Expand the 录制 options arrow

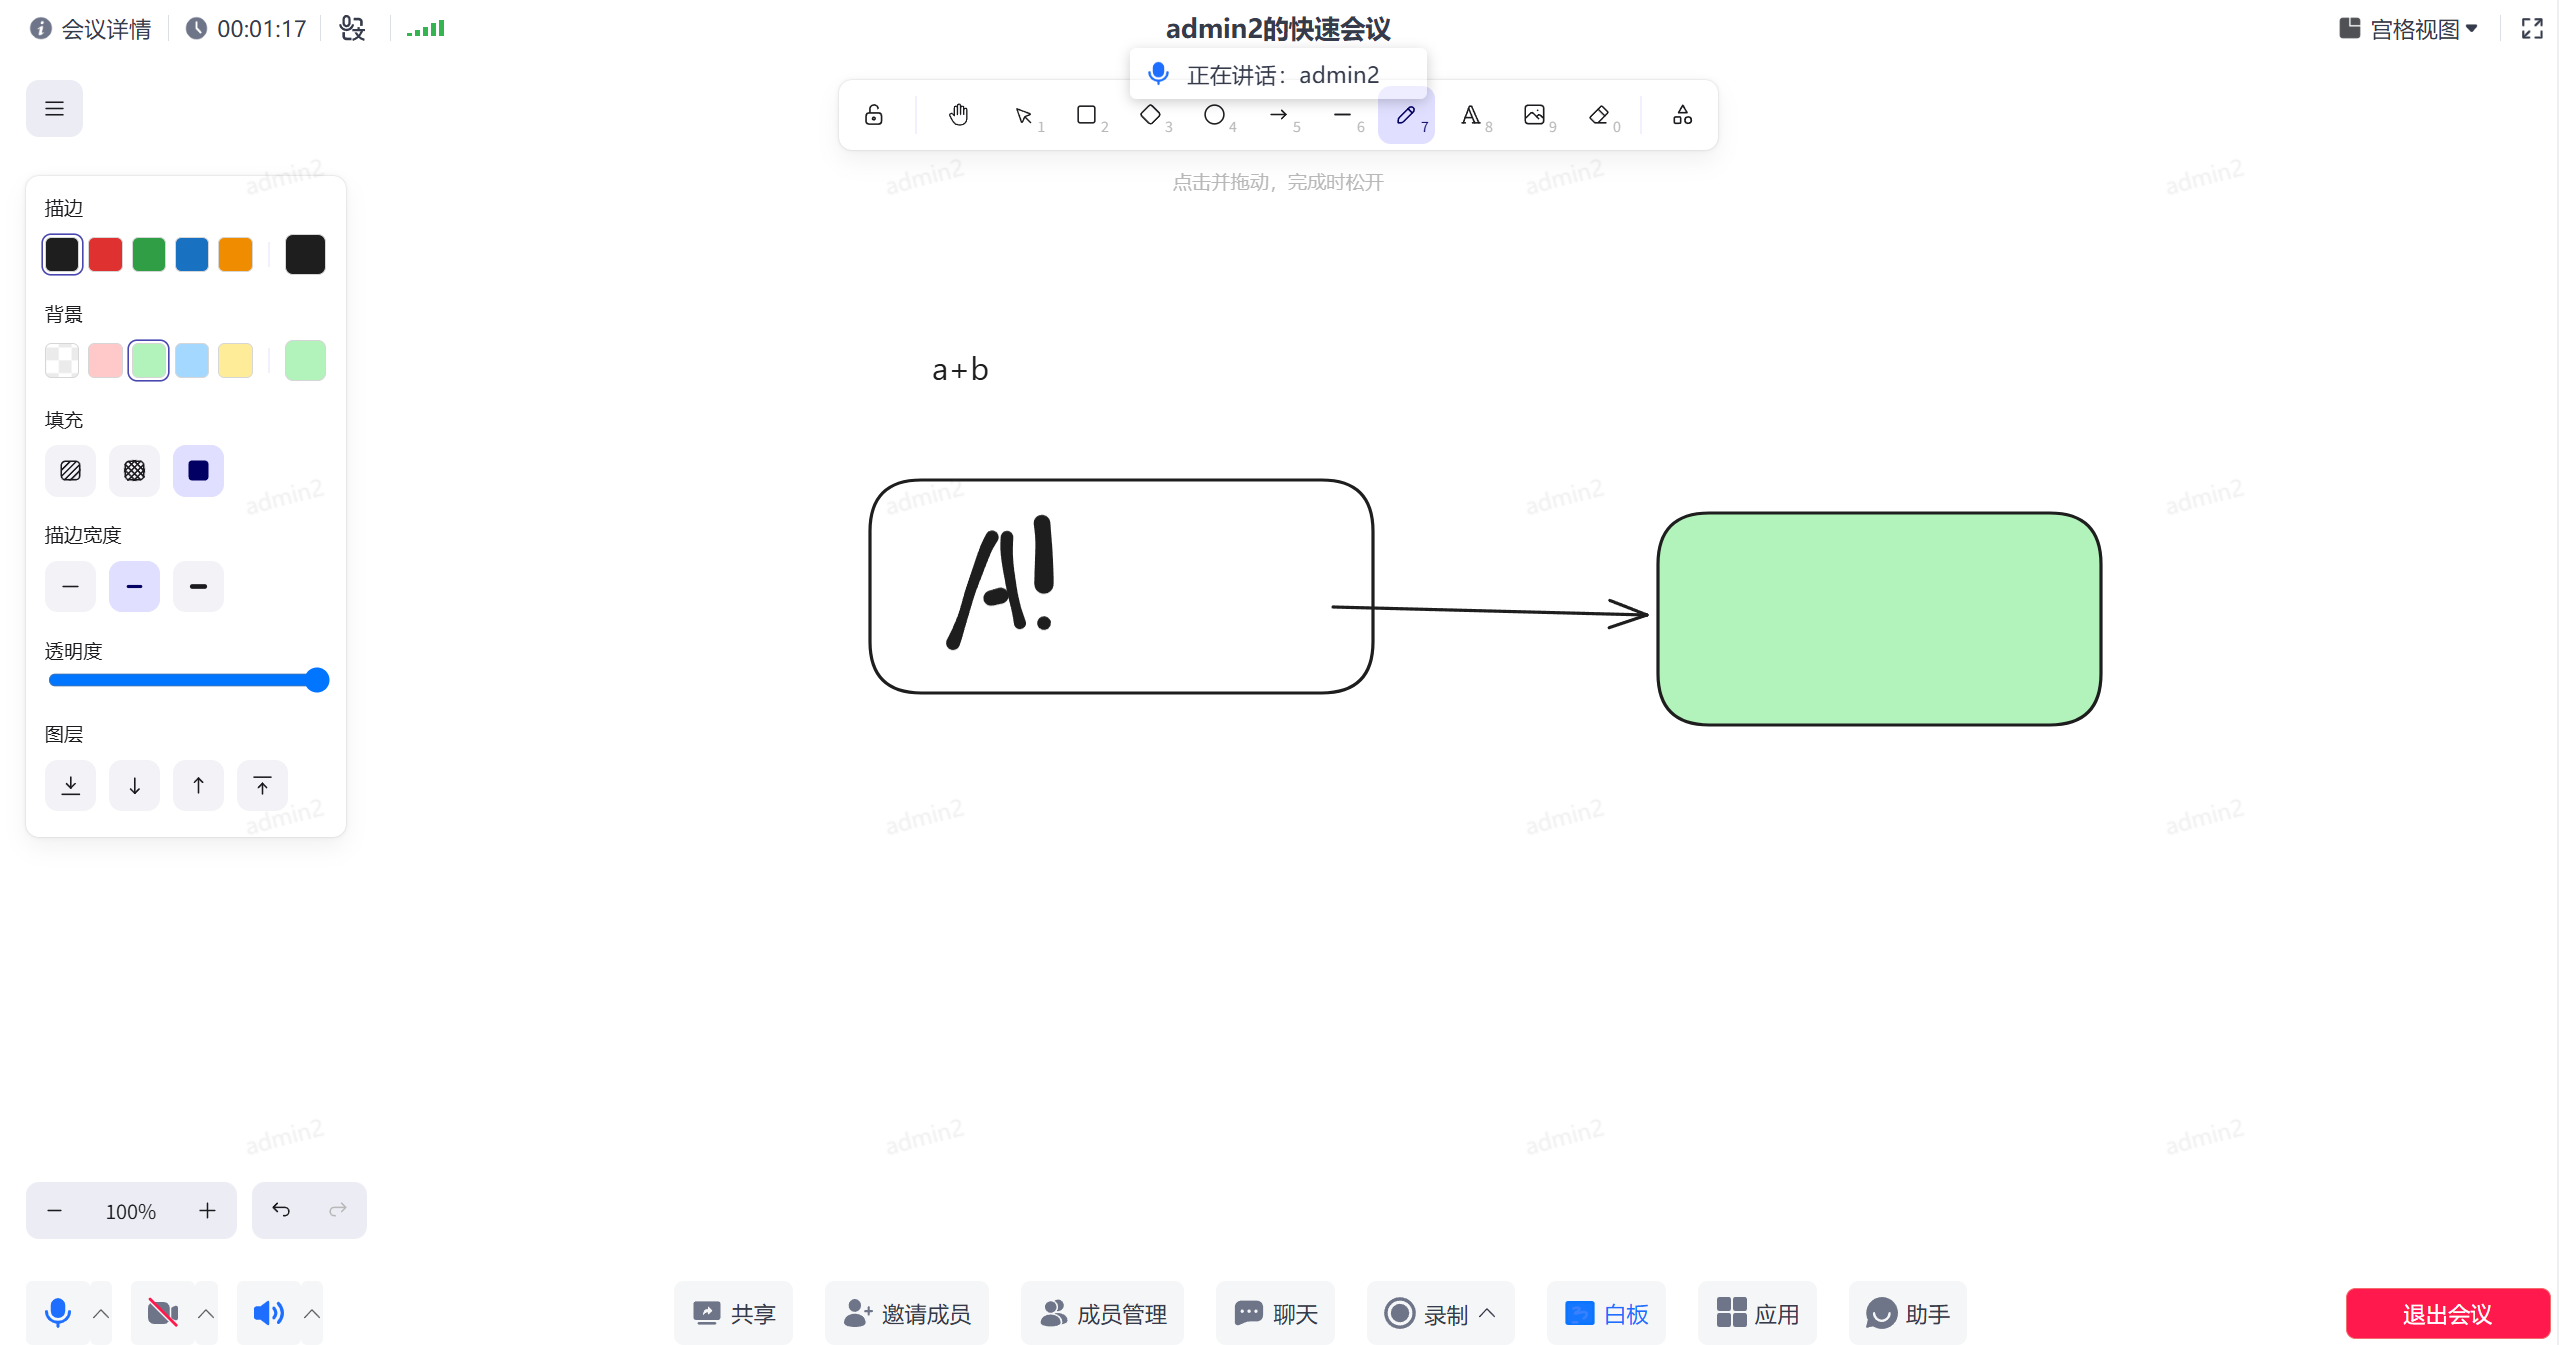click(x=1488, y=1313)
